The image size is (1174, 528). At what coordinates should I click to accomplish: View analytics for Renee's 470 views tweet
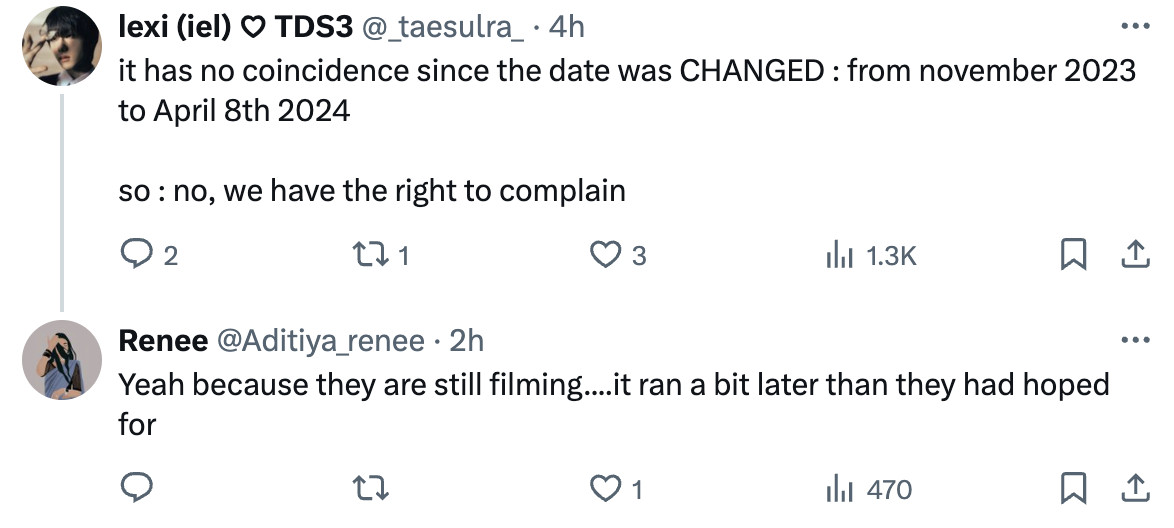coord(838,489)
